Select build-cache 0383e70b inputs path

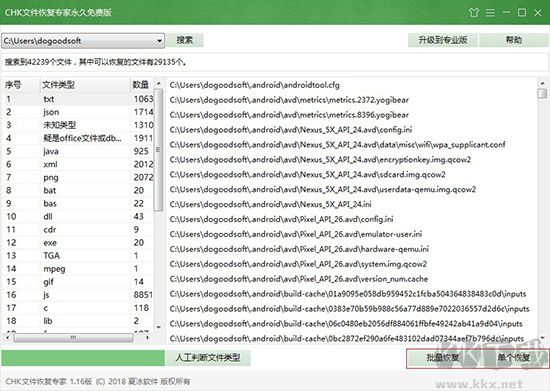(349, 309)
